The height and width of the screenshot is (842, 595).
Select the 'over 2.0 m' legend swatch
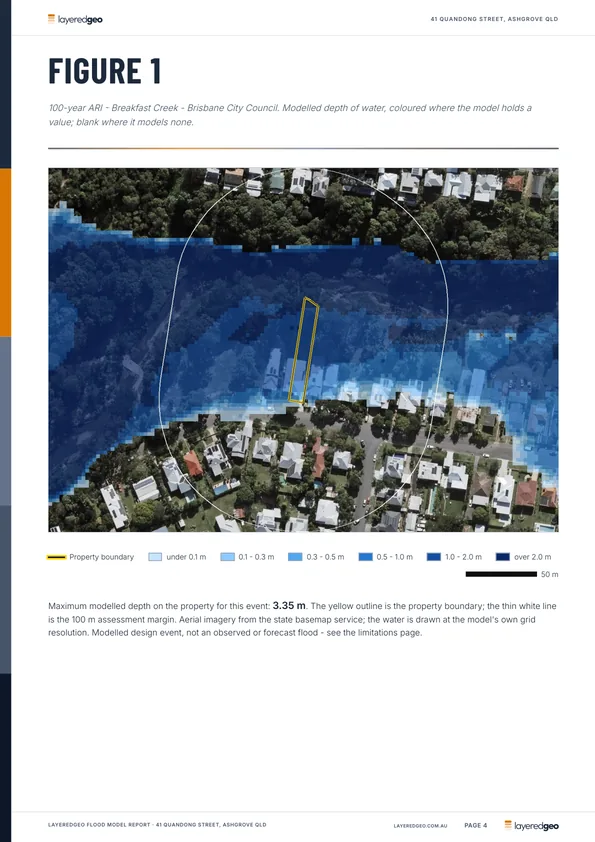(503, 557)
